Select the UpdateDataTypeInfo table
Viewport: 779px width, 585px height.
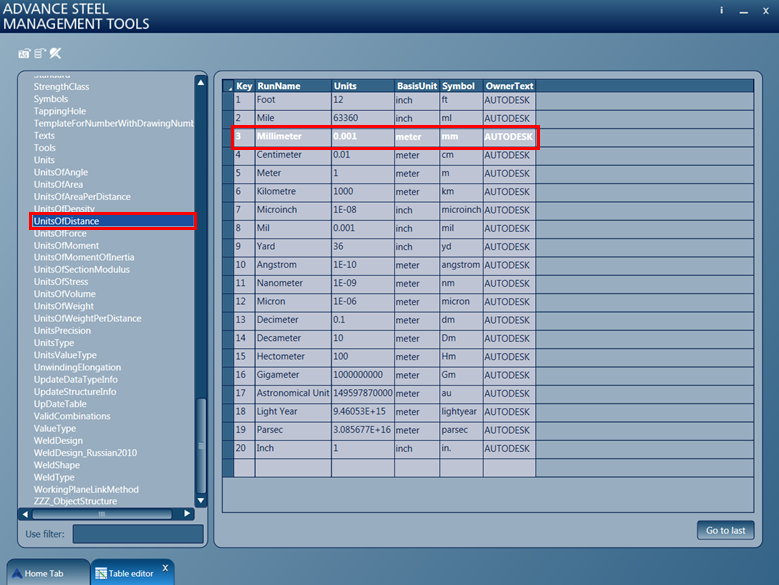coord(76,379)
